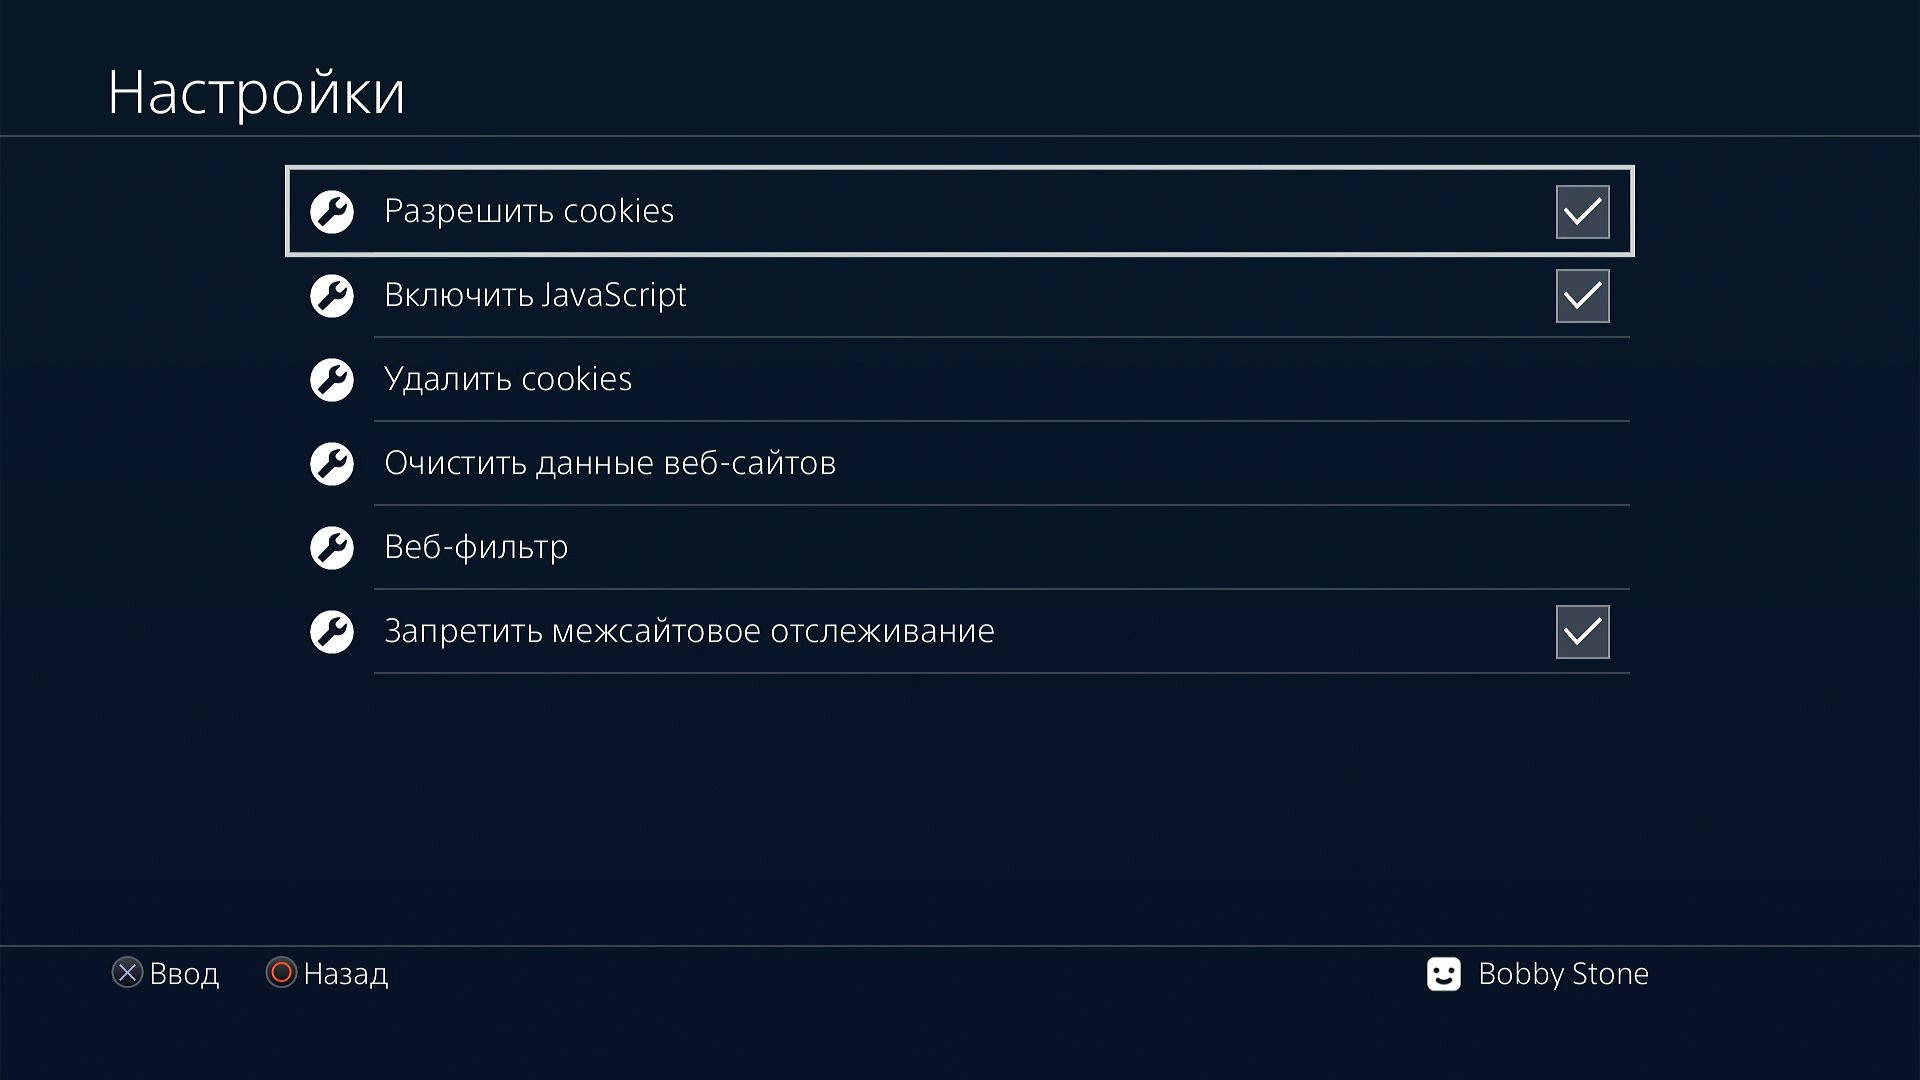This screenshot has height=1080, width=1920.
Task: Click wrench icon beside Запретить межсайтовое отслеживание
Action: pyautogui.click(x=332, y=632)
